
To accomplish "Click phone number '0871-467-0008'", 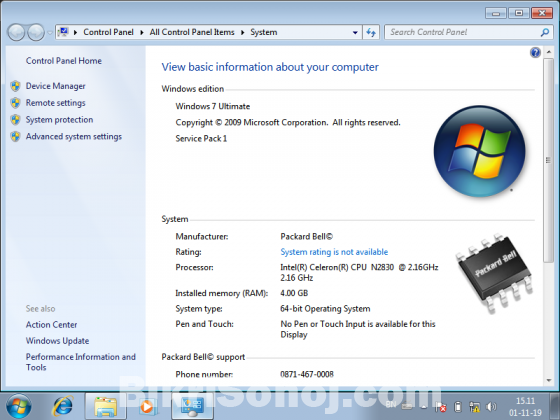I will [307, 374].
